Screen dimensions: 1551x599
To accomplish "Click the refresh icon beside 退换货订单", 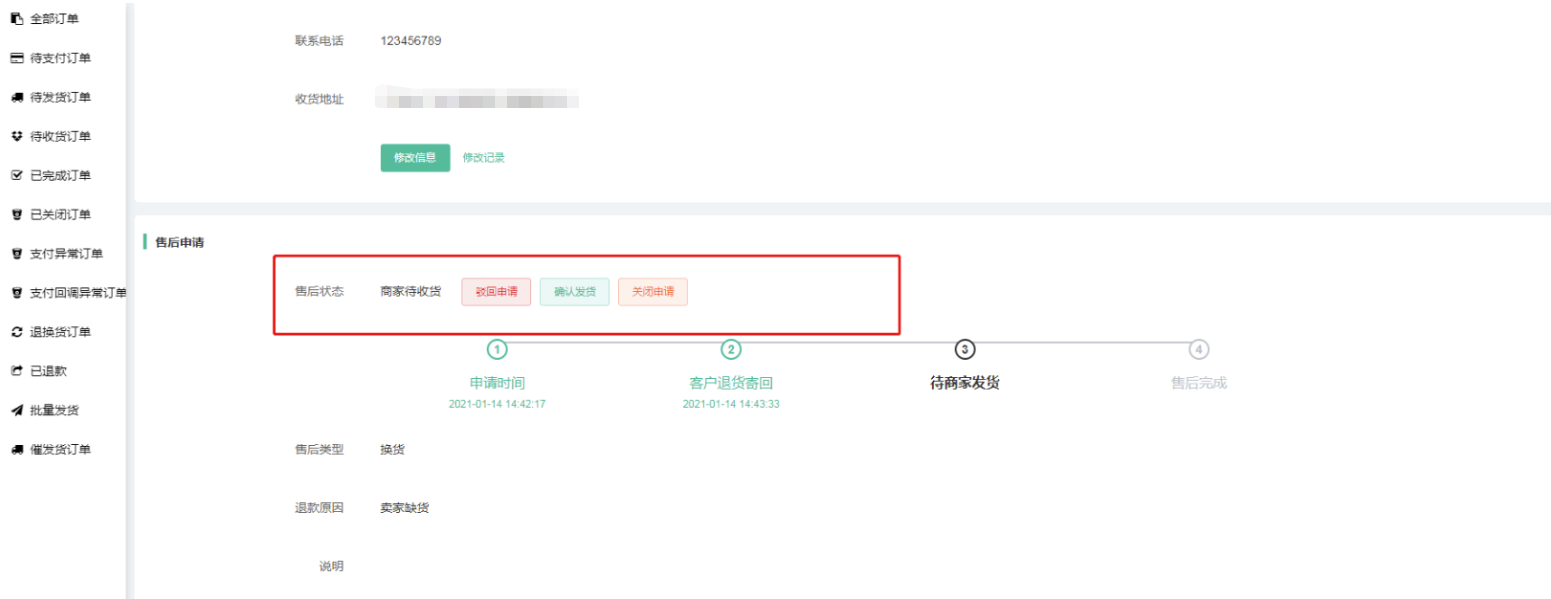I will (16, 332).
